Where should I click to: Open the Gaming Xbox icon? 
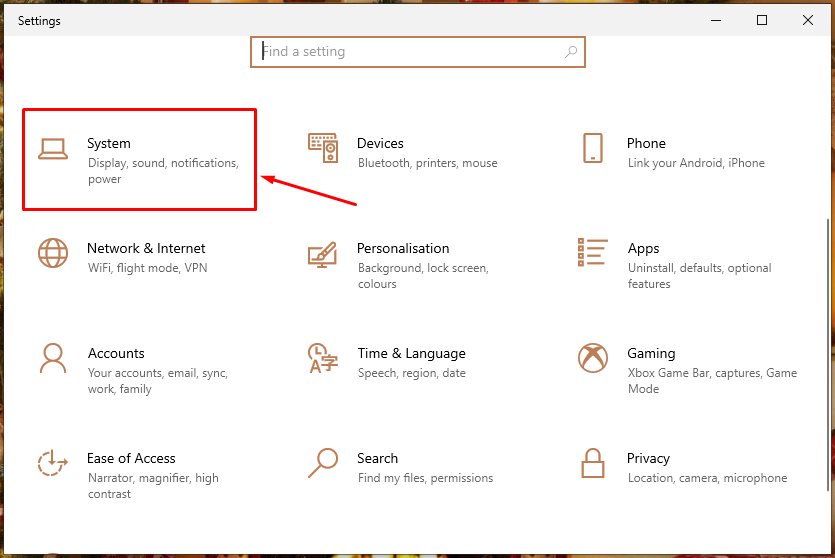click(593, 358)
